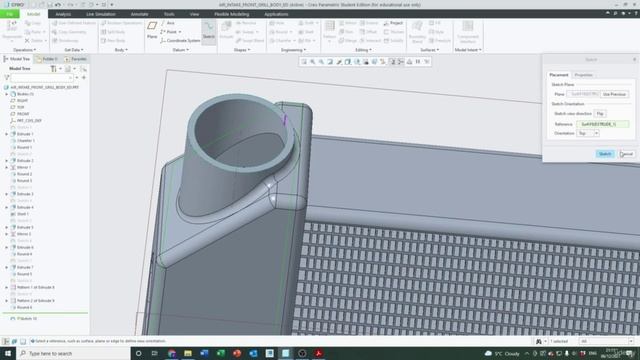Image resolution: width=640 pixels, height=360 pixels.
Task: Open Word from the taskbar
Action: tap(204, 353)
